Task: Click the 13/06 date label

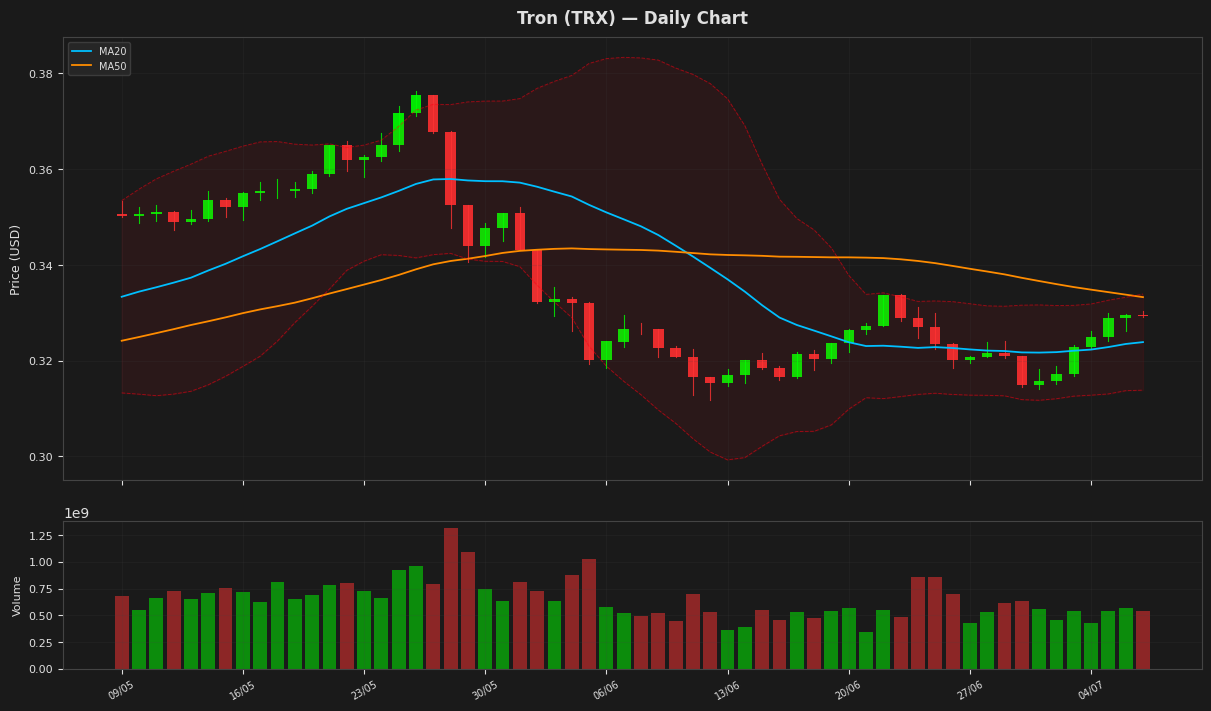Action: [726, 690]
